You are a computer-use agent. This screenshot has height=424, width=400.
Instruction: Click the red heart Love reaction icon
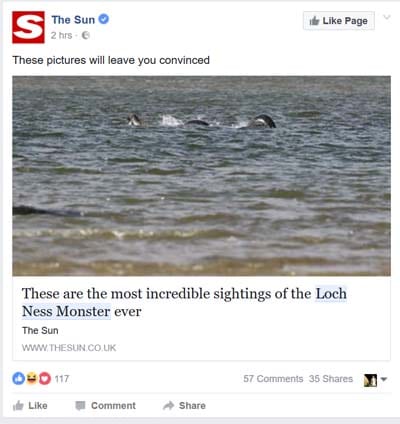pos(45,378)
